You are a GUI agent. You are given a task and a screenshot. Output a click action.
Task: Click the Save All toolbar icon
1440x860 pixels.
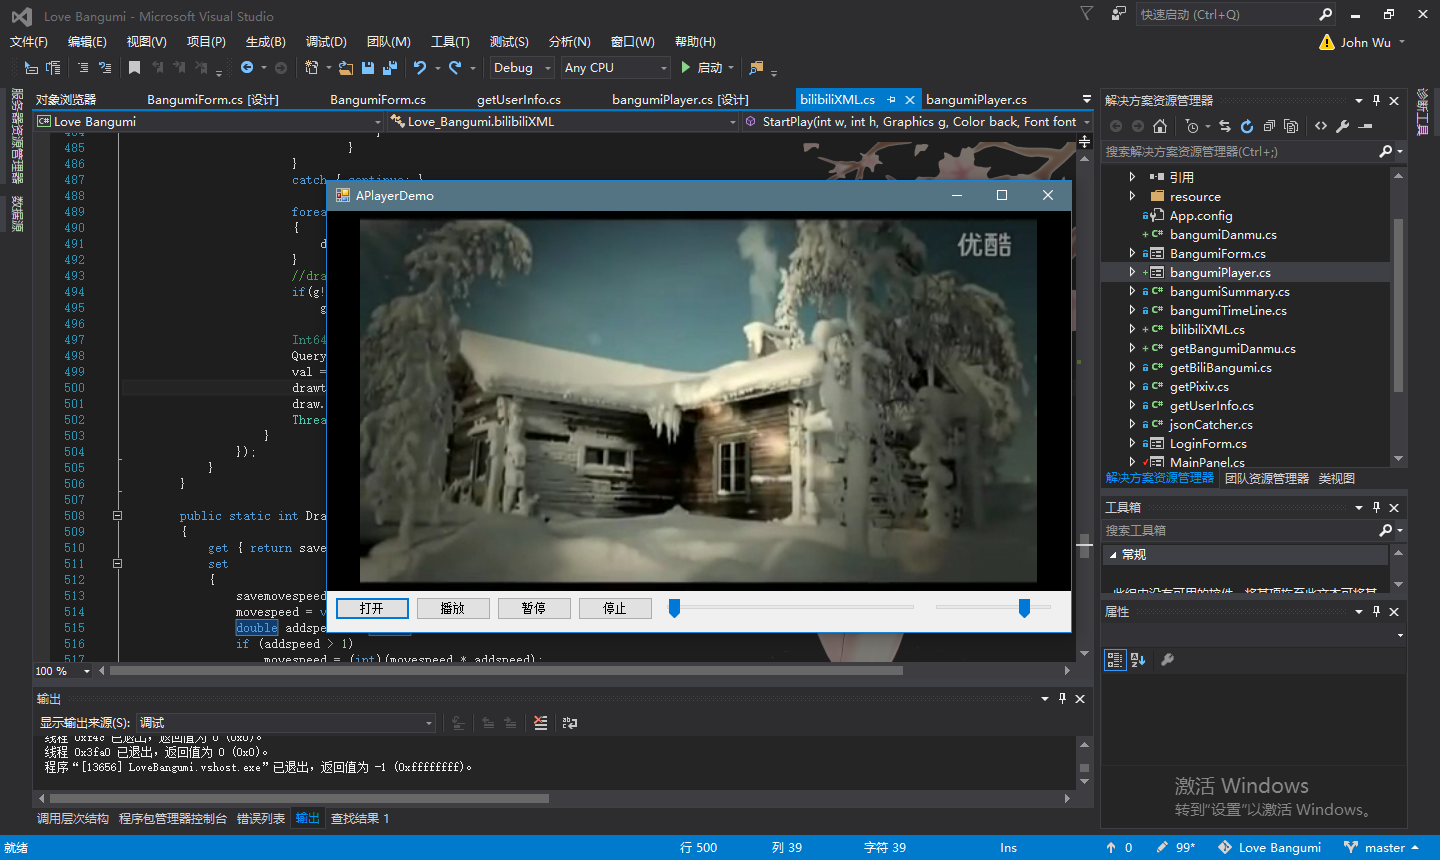(389, 68)
